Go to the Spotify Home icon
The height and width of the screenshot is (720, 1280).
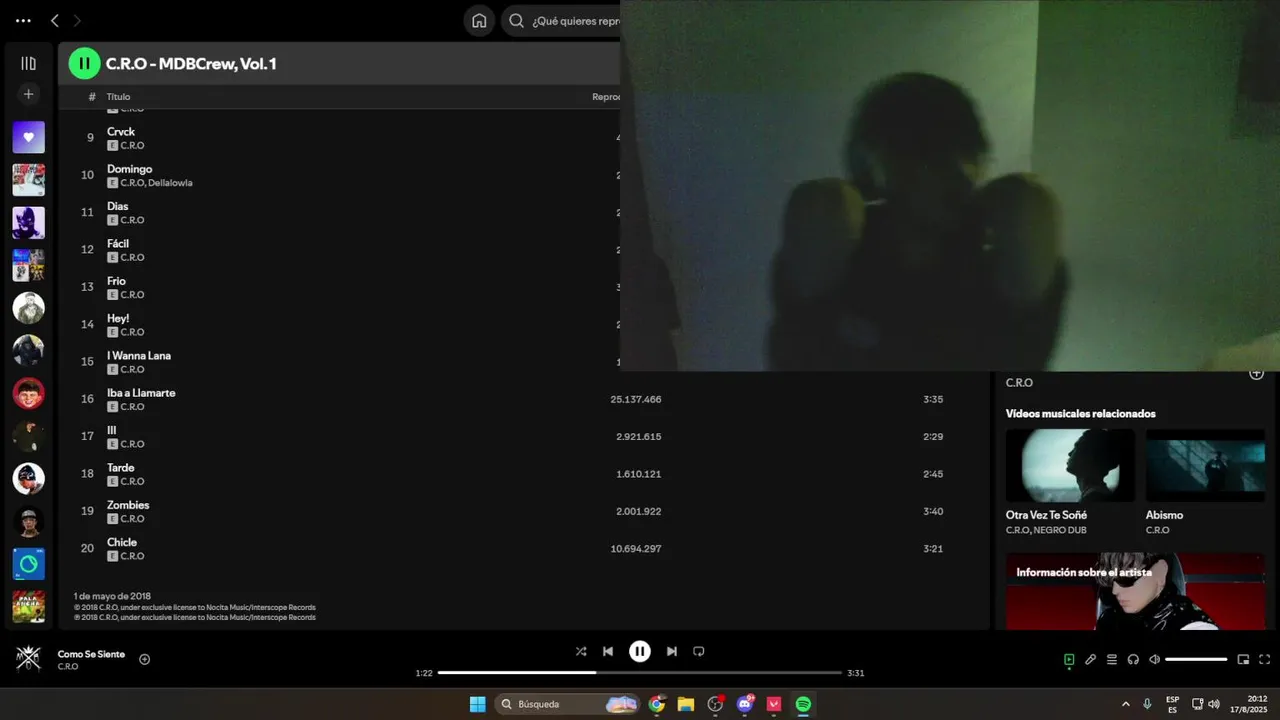click(x=479, y=21)
